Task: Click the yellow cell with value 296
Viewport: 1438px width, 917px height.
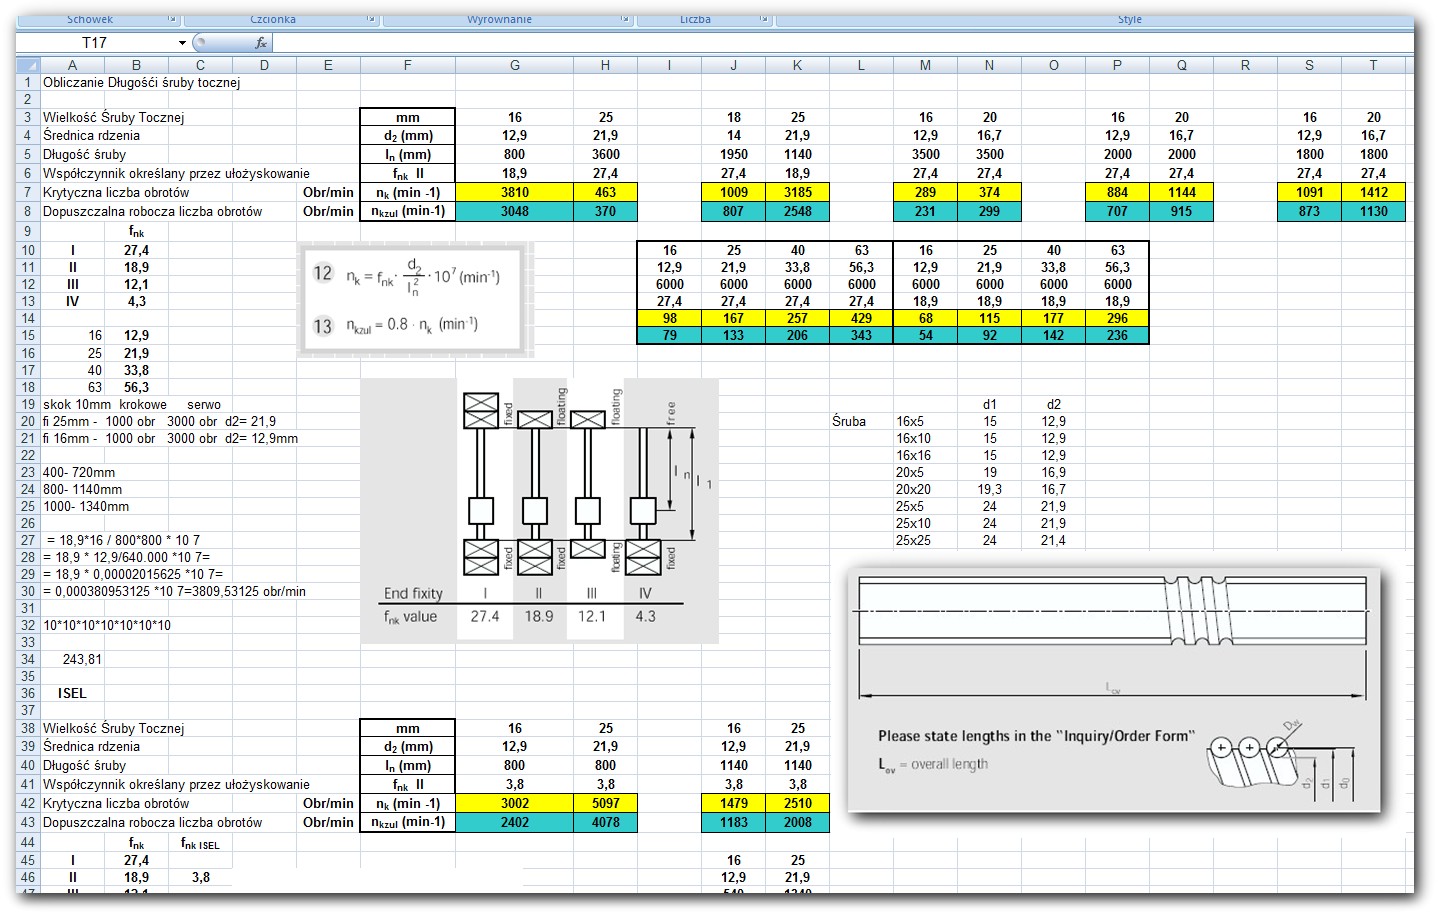Action: 1117,318
